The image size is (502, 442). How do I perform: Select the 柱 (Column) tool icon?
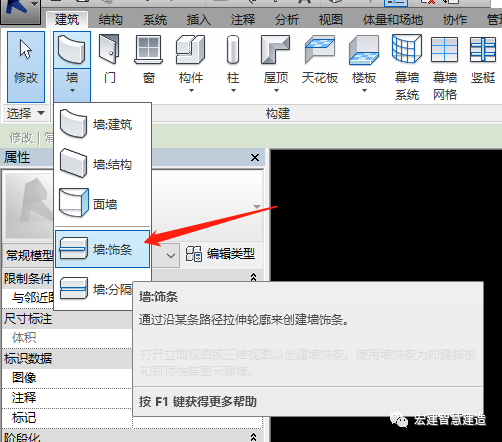click(233, 50)
